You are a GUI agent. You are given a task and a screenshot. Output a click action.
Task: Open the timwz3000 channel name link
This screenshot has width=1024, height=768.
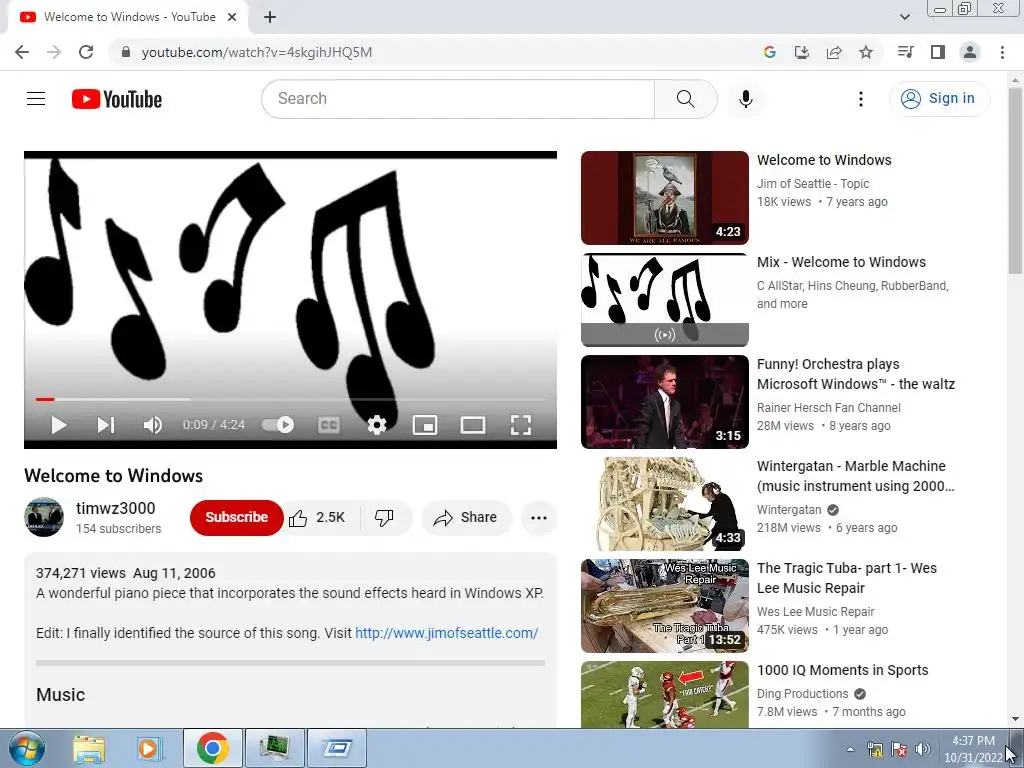pyautogui.click(x=116, y=509)
